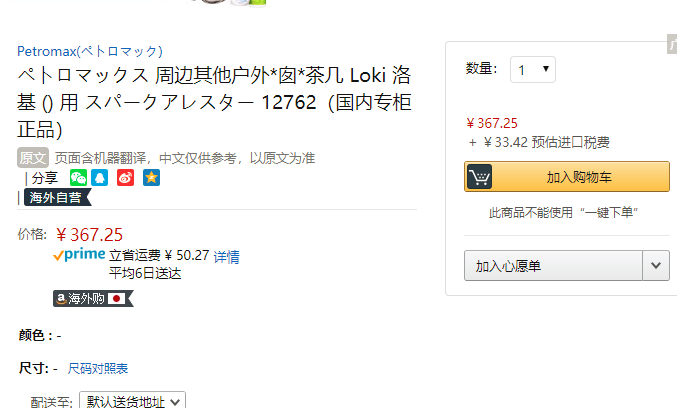Expand the 加入心愿单 arrow dropdown

(x=656, y=266)
